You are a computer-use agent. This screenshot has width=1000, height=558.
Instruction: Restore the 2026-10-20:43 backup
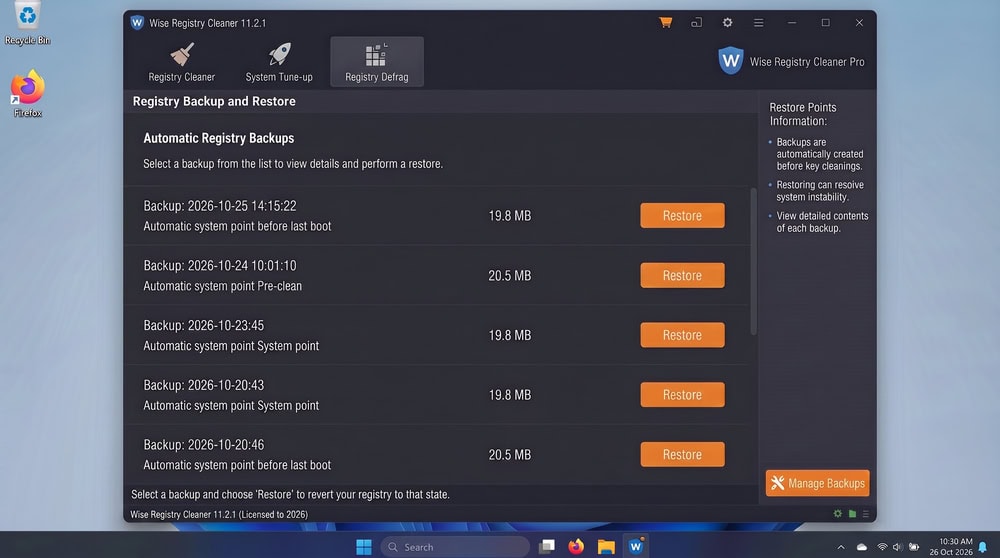(682, 395)
